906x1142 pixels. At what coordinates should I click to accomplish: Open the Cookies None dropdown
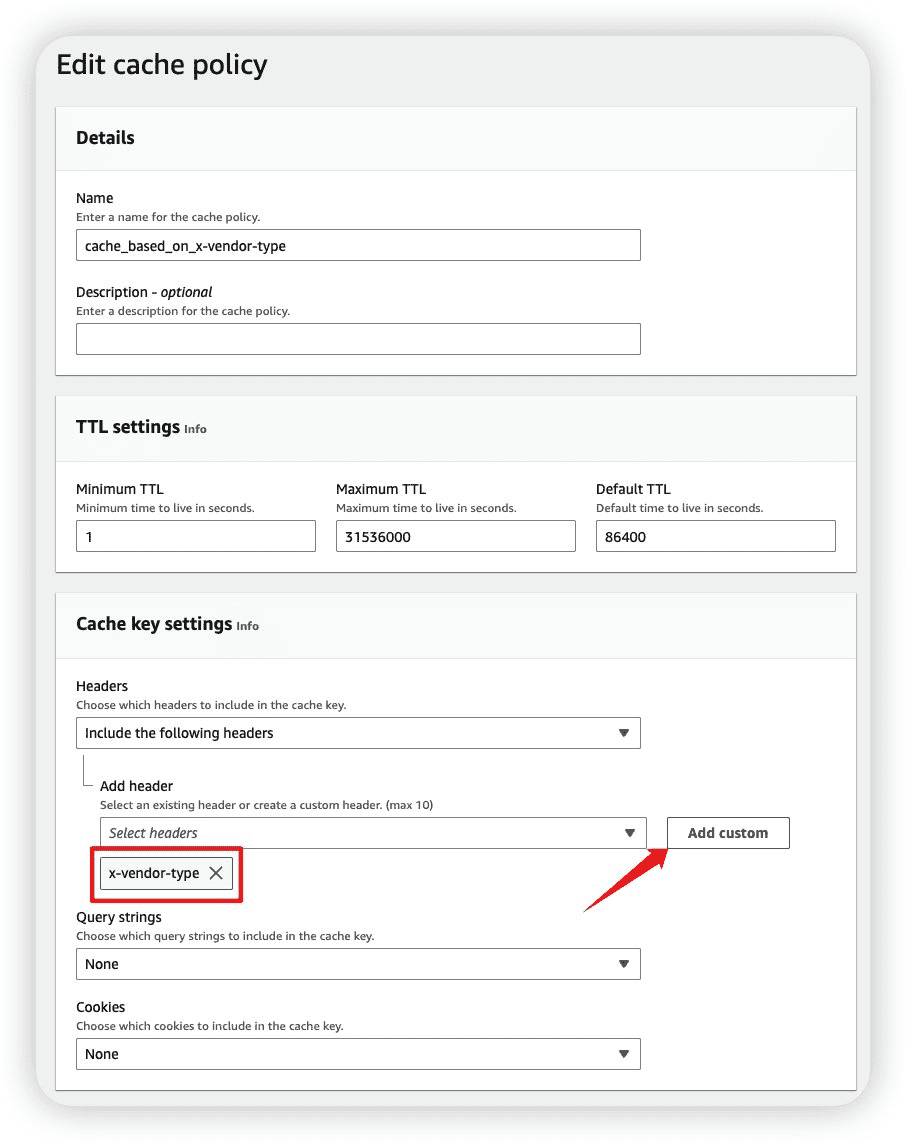[x=358, y=1054]
